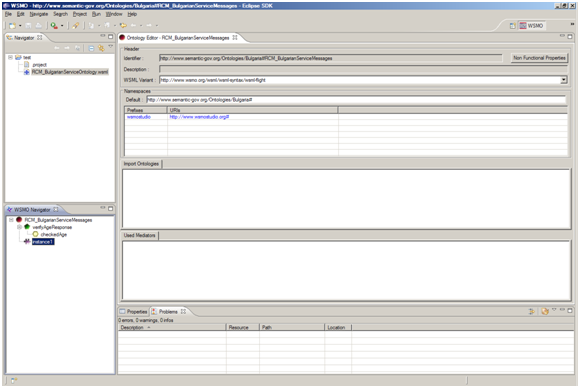The height and width of the screenshot is (388, 580).
Task: Click Collapse All in Navigator toolbar
Action: pos(91,48)
